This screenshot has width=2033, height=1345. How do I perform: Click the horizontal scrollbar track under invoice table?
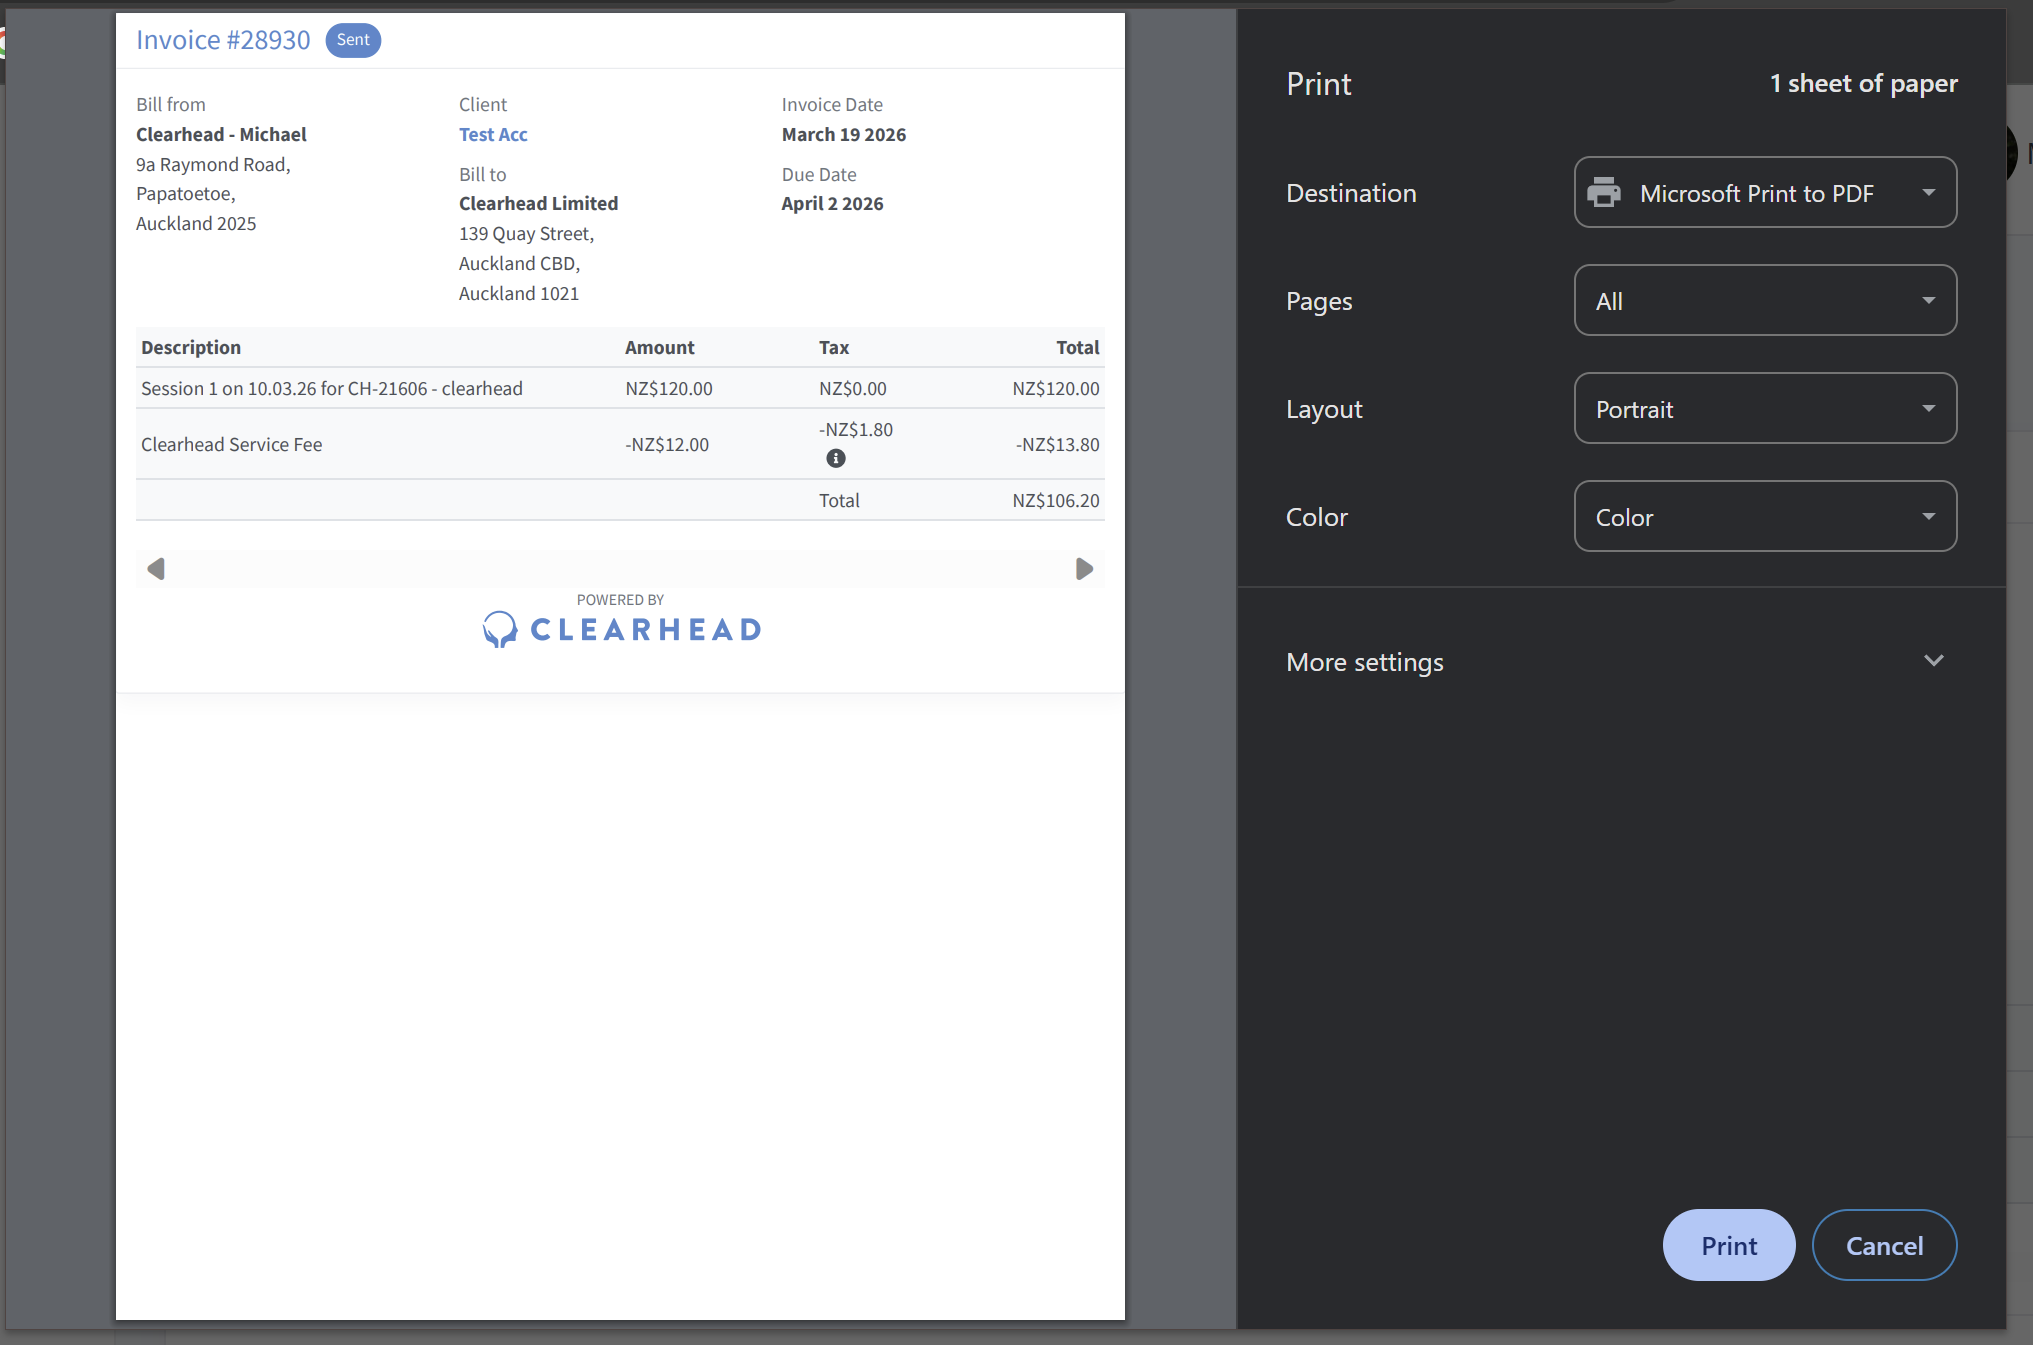point(620,569)
